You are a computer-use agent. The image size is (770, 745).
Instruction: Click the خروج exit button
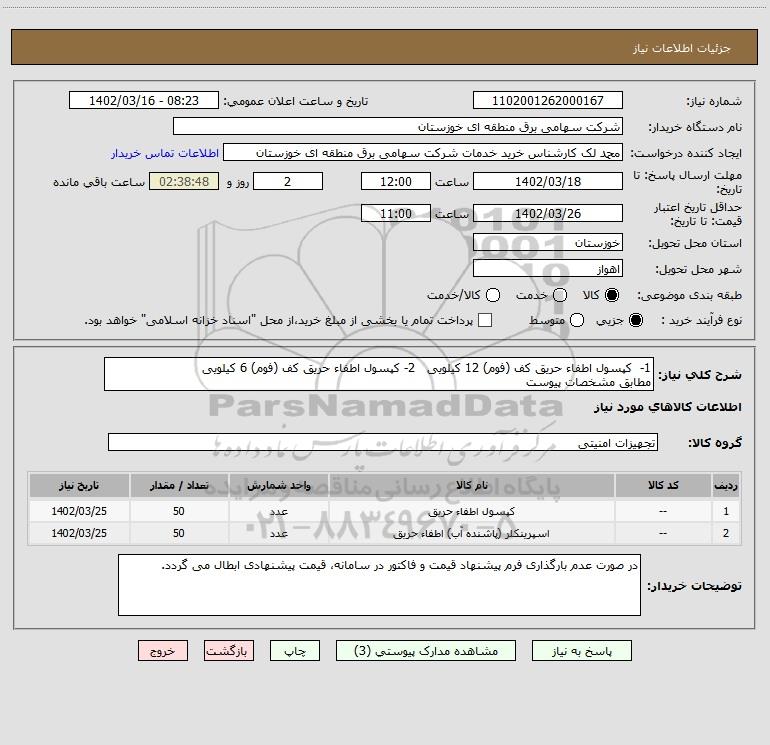pyautogui.click(x=163, y=650)
